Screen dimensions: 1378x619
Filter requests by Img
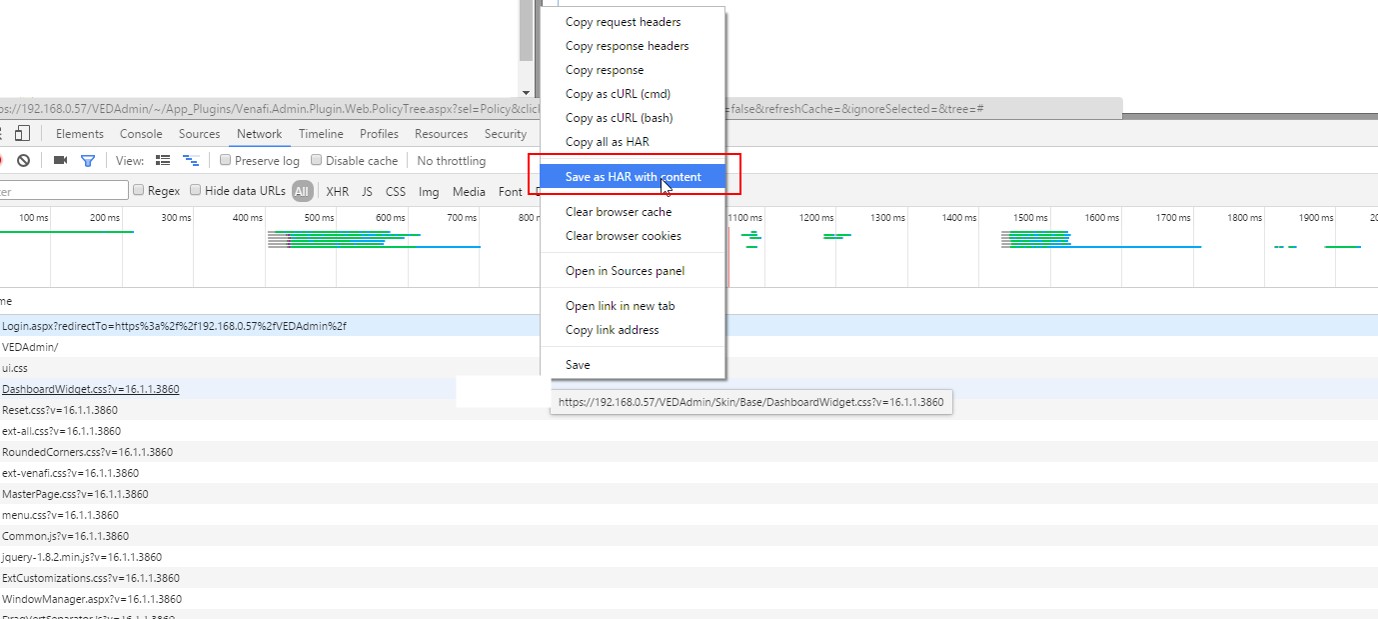pos(429,191)
